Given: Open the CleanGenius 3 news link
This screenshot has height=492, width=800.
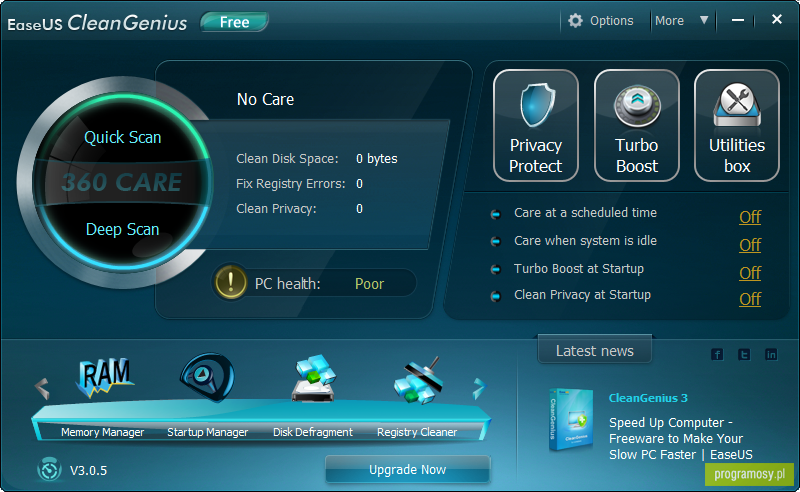Looking at the screenshot, I should [x=648, y=398].
